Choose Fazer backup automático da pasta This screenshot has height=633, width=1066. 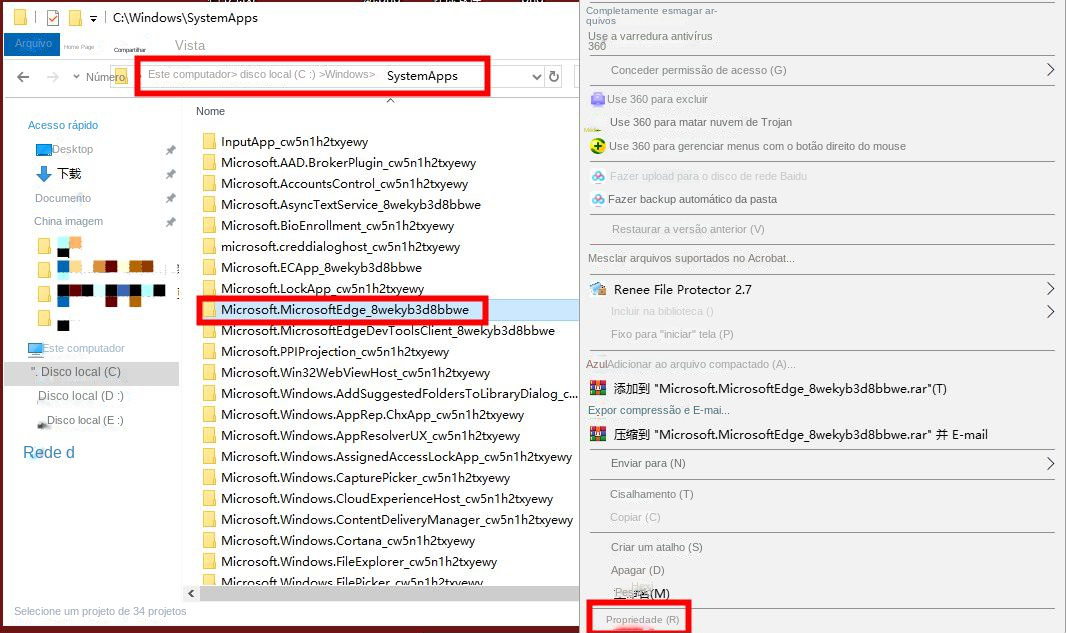click(x=692, y=199)
